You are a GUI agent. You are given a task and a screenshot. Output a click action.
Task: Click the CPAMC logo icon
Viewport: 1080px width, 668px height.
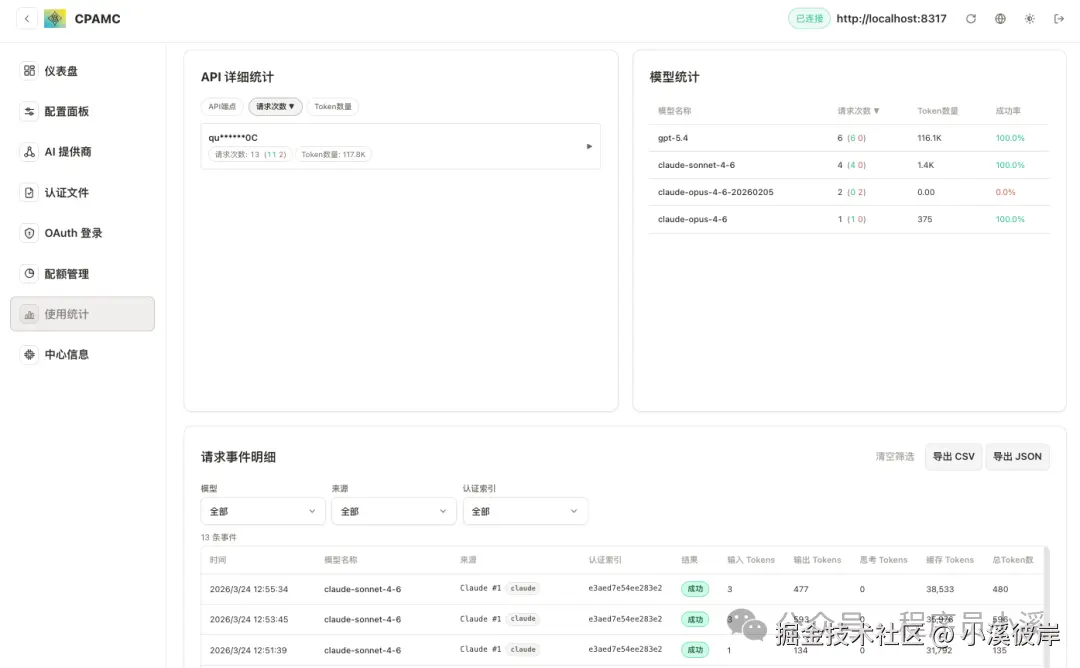pyautogui.click(x=55, y=19)
